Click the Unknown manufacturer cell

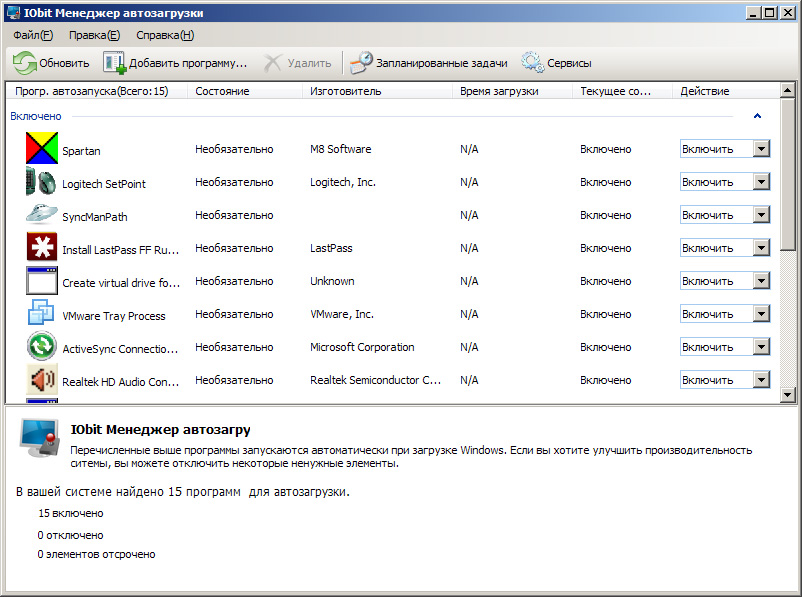pyautogui.click(x=332, y=281)
